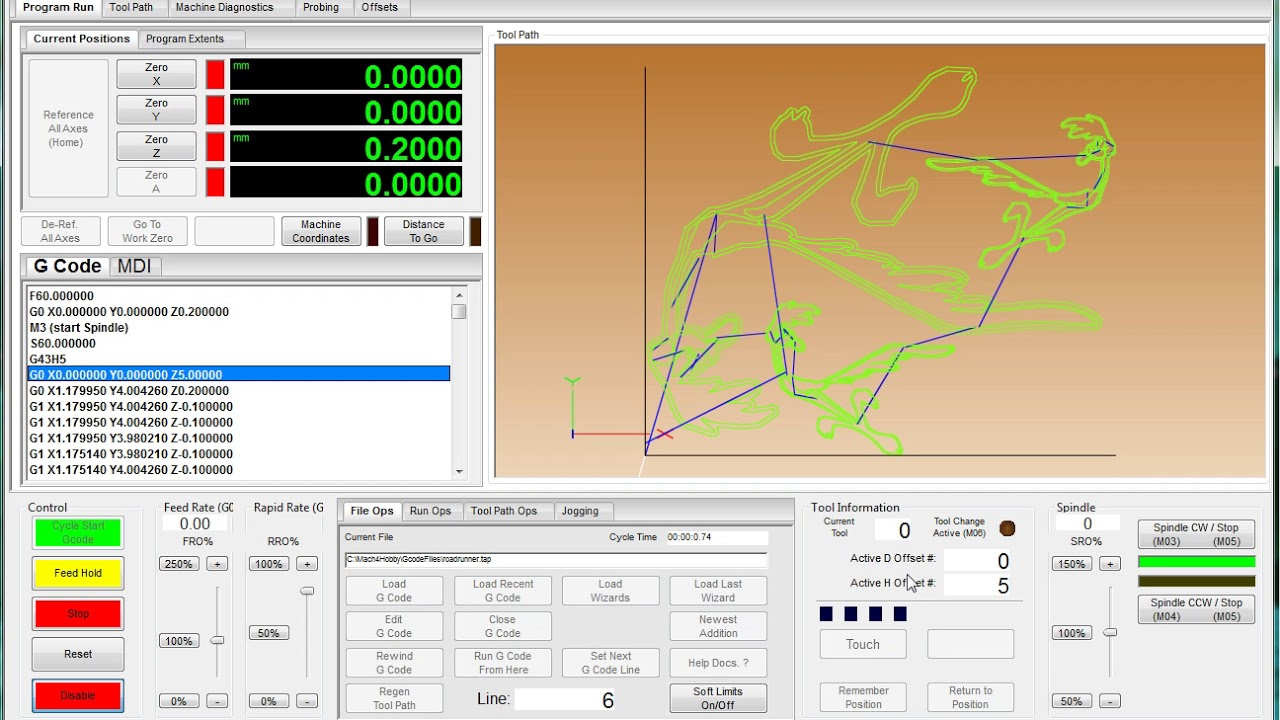
Task: Click the Touch button
Action: 863,644
